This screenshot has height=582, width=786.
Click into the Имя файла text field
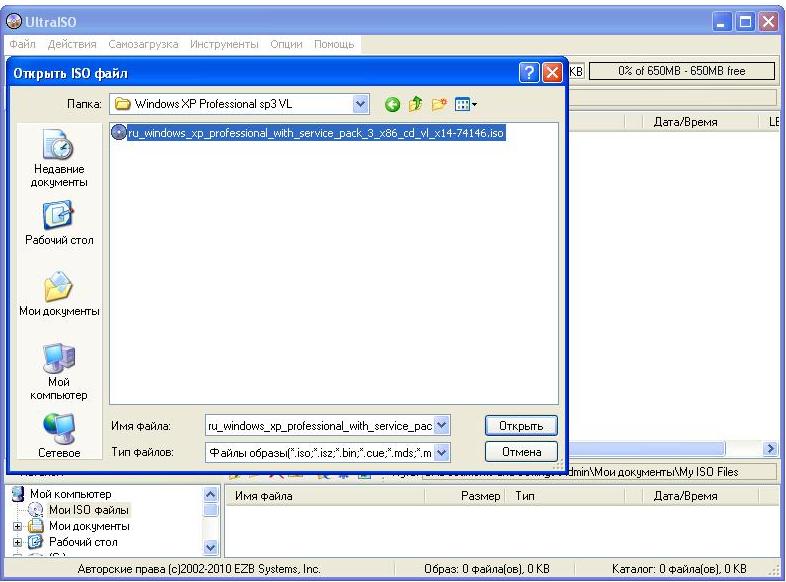[320, 426]
